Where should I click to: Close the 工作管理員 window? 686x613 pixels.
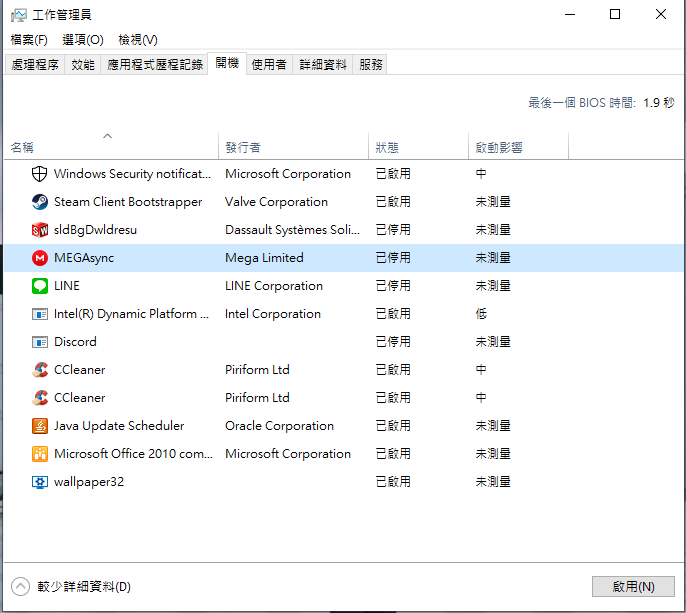click(x=661, y=14)
